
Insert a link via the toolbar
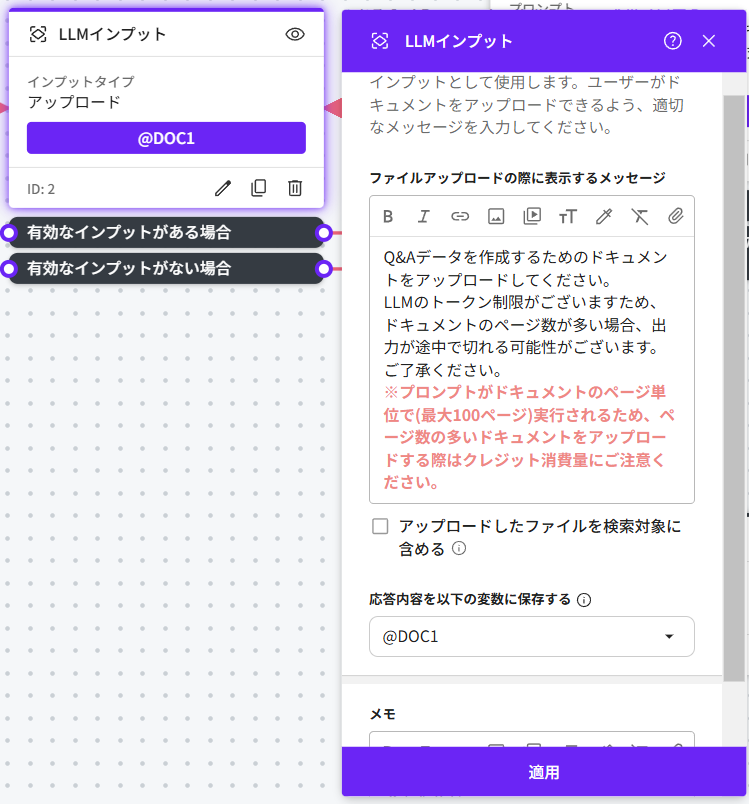459,216
